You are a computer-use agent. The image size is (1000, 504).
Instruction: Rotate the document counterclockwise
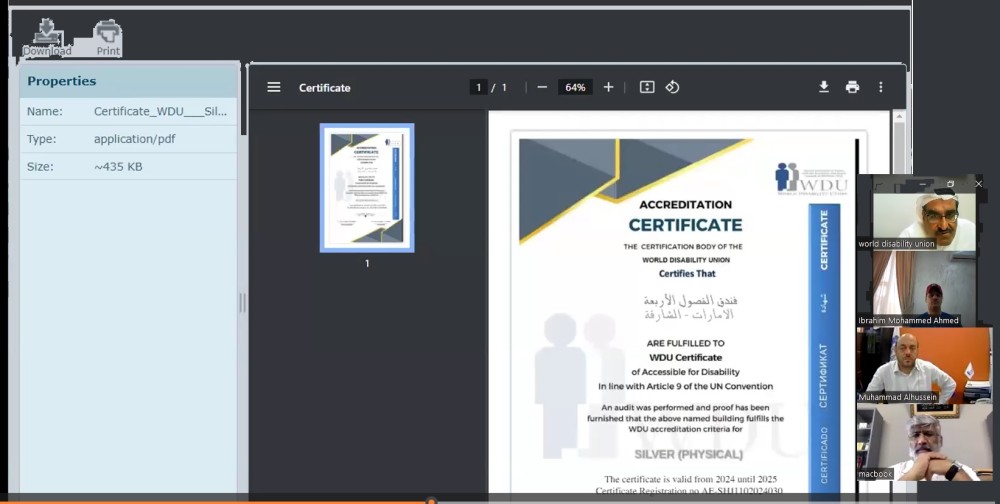pos(672,87)
